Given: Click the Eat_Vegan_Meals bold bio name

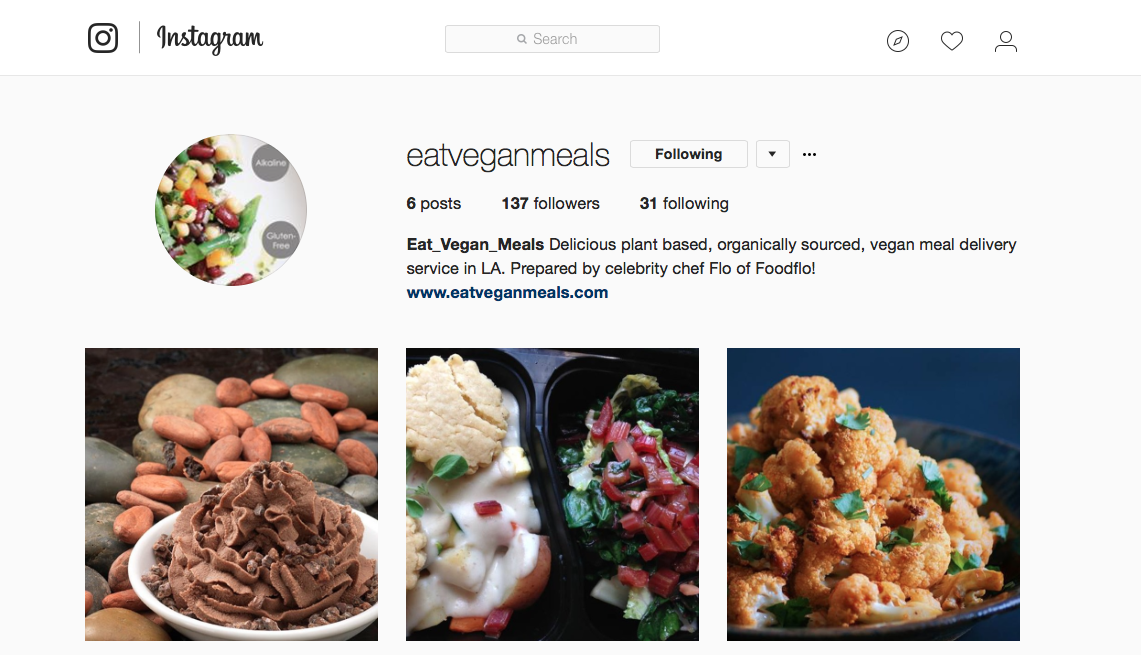Looking at the screenshot, I should coord(475,245).
